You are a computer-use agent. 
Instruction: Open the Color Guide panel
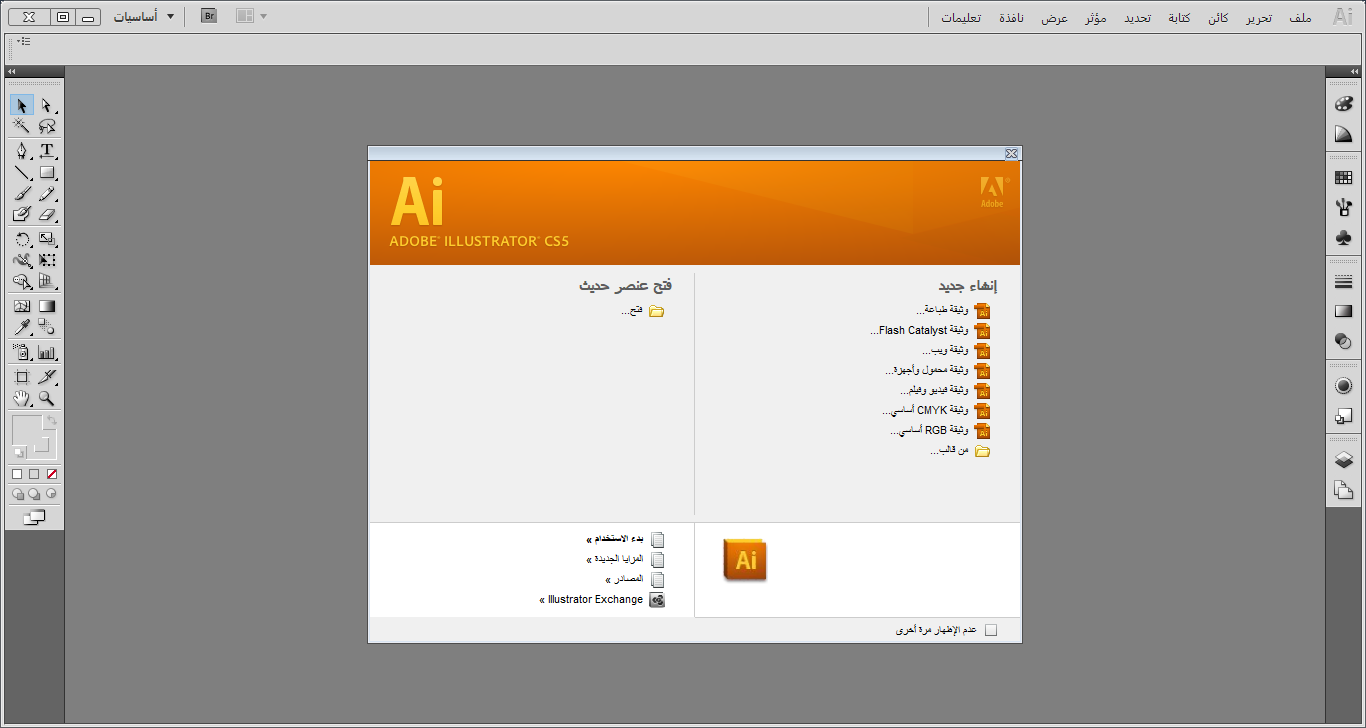coord(1344,134)
